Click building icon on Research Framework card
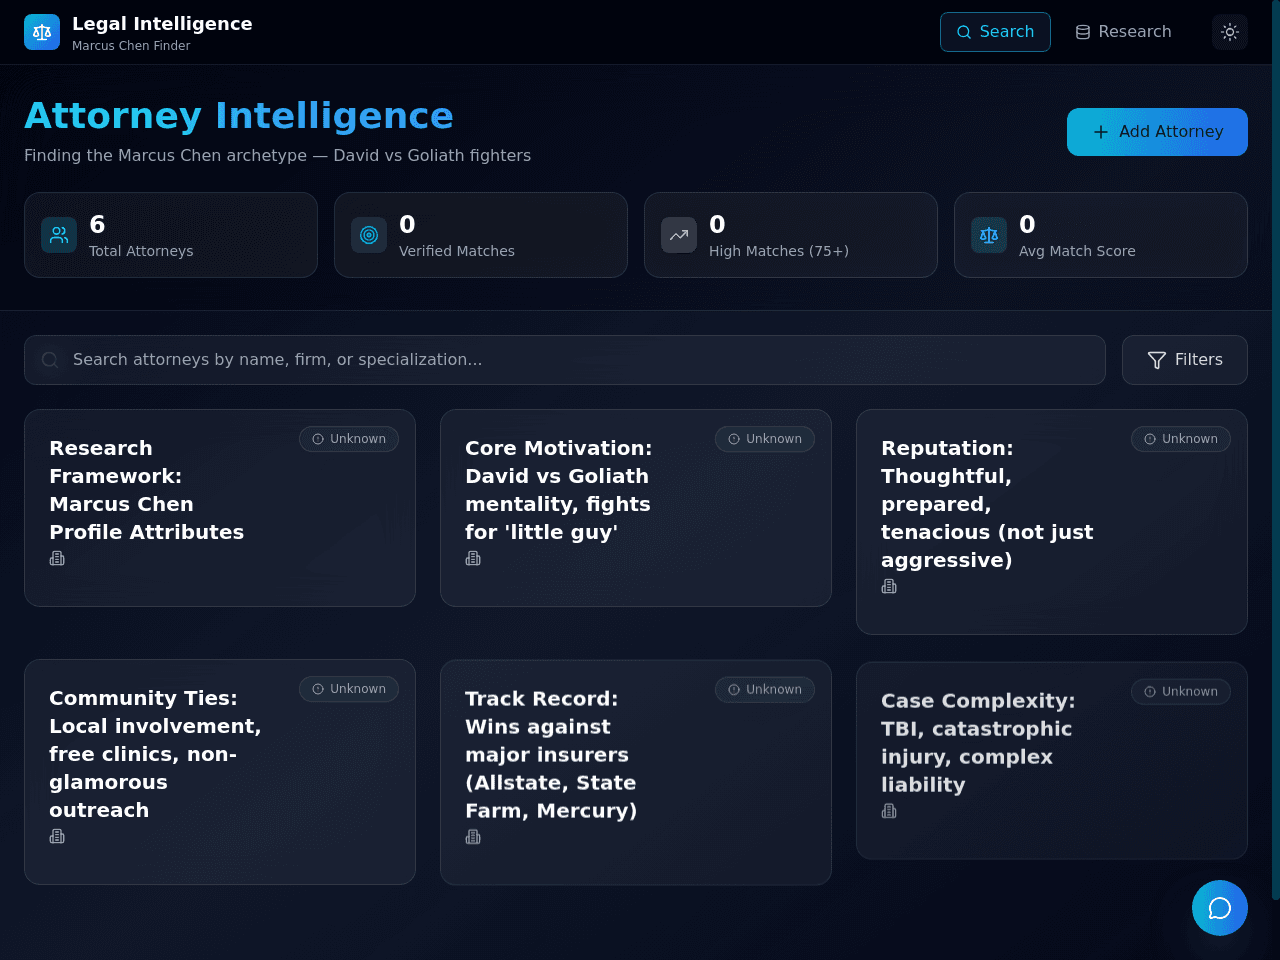The image size is (1280, 960). [57, 558]
